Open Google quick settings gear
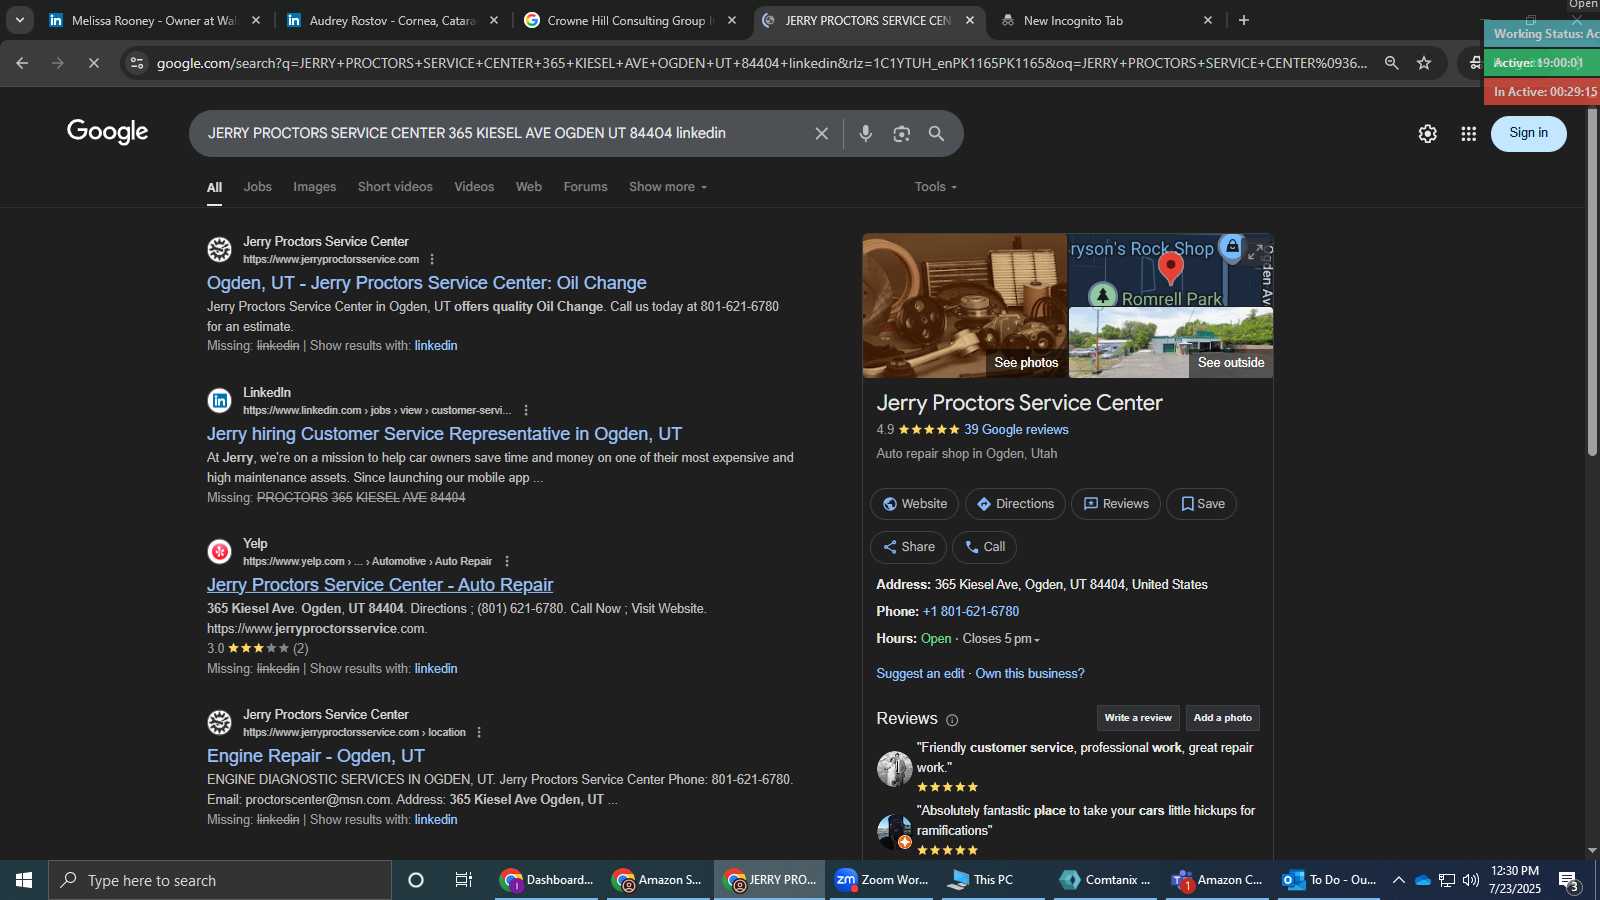Viewport: 1600px width, 900px height. pyautogui.click(x=1428, y=133)
